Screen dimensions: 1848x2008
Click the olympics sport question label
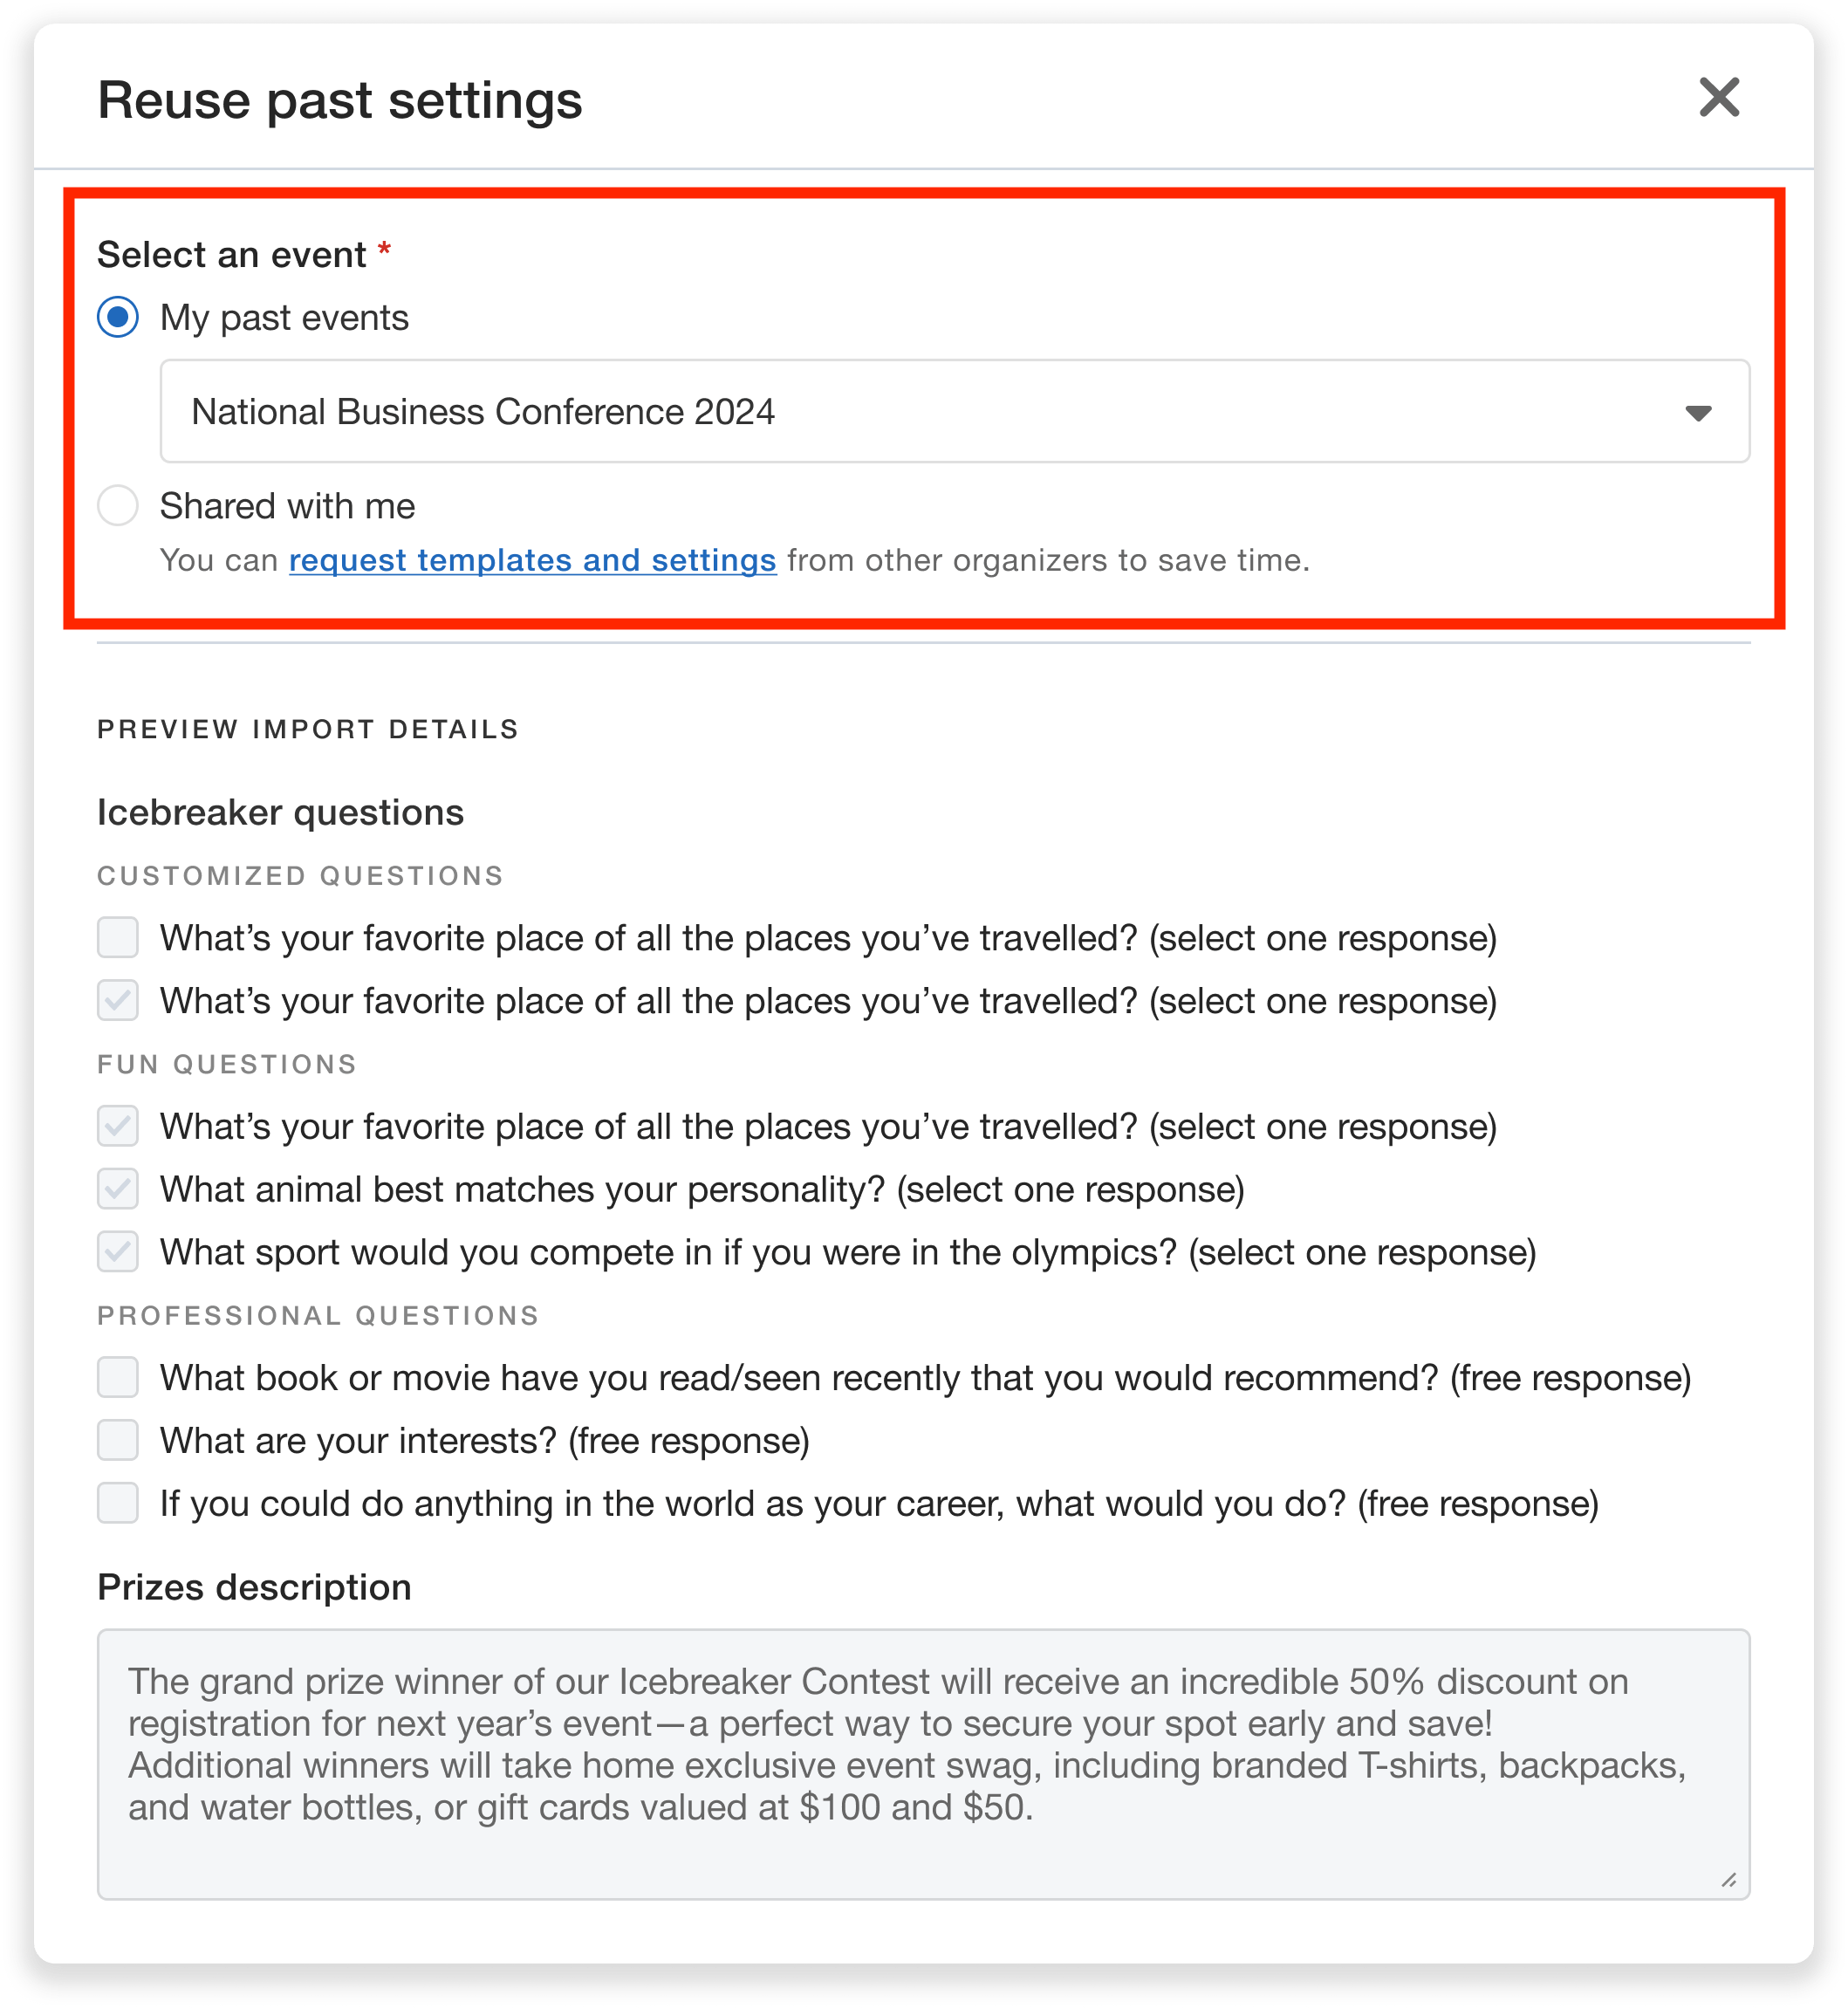point(847,1253)
